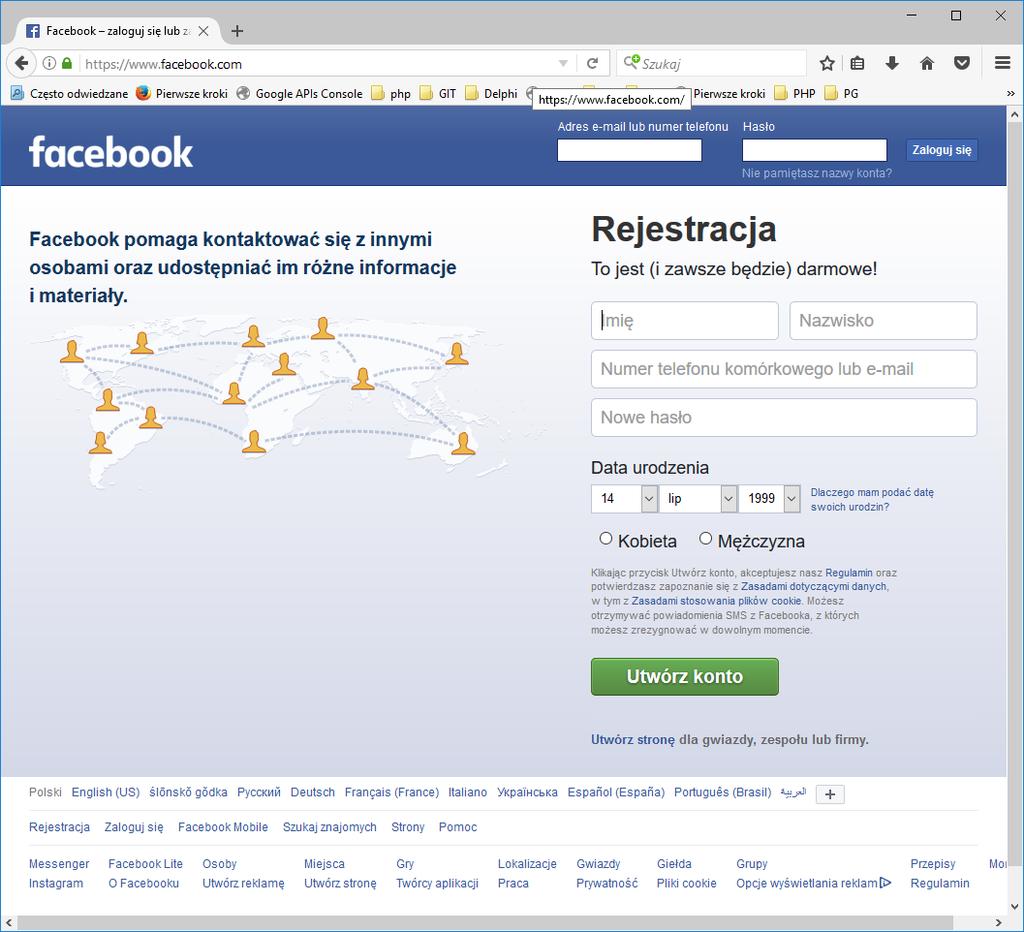The width and height of the screenshot is (1024, 932).
Task: Close the Facebook tab
Action: [x=203, y=31]
